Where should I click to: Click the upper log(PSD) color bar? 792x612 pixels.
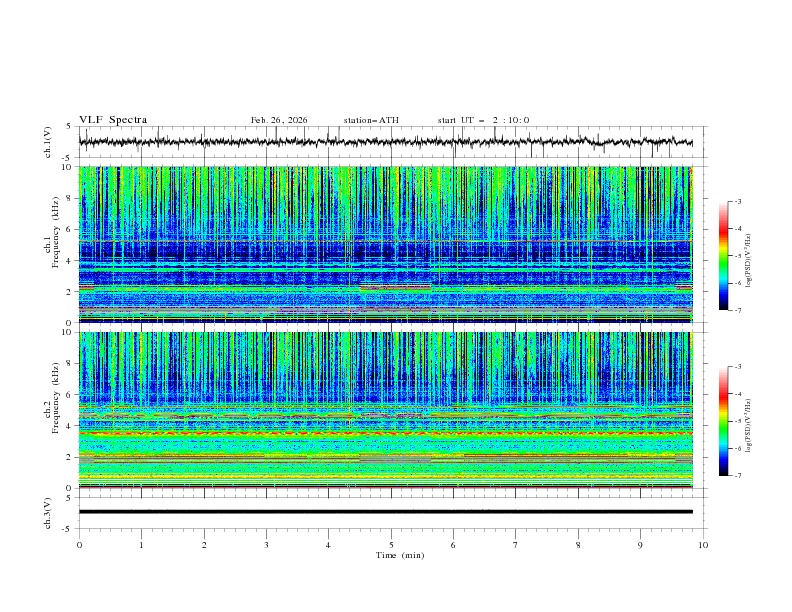[723, 256]
